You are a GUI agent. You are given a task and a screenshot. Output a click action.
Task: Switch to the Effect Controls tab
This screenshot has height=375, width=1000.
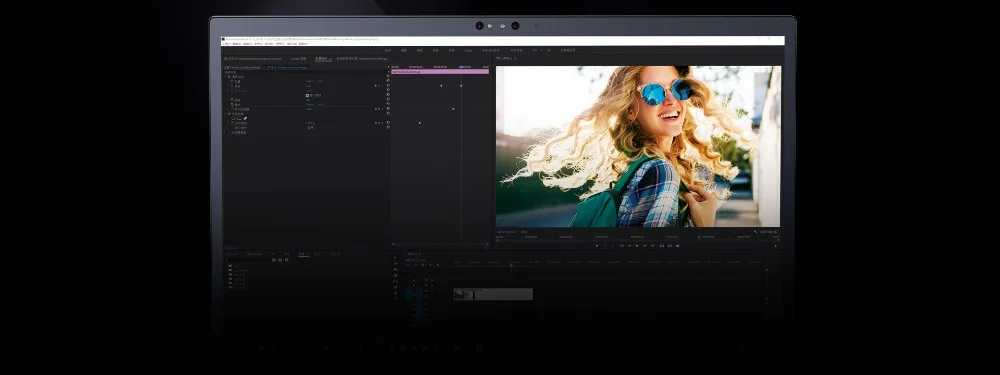[x=323, y=58]
